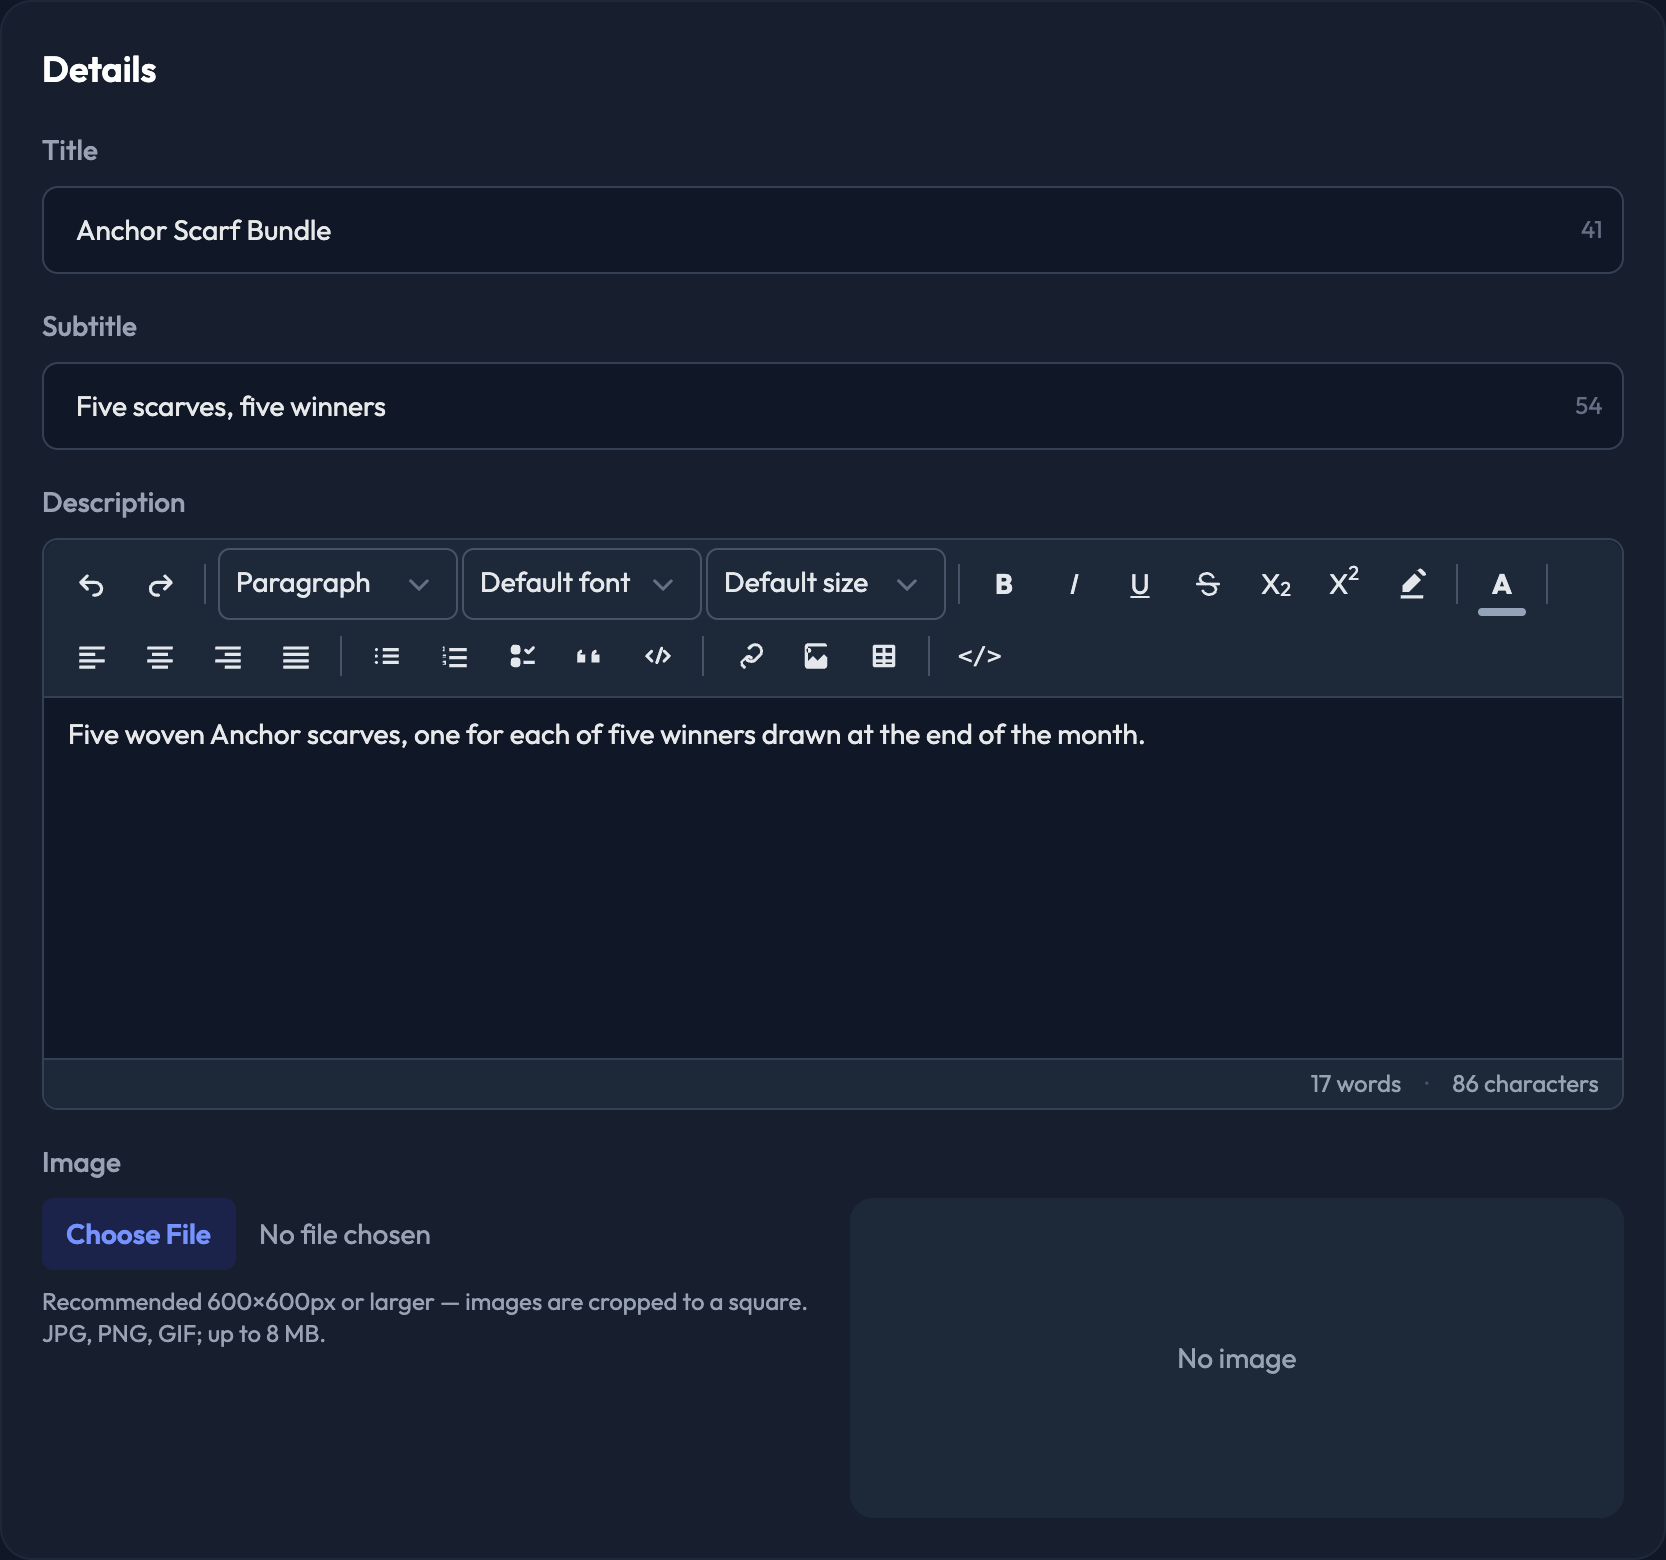1666x1560 pixels.
Task: Click the '86 characters' counter
Action: [x=1525, y=1084]
